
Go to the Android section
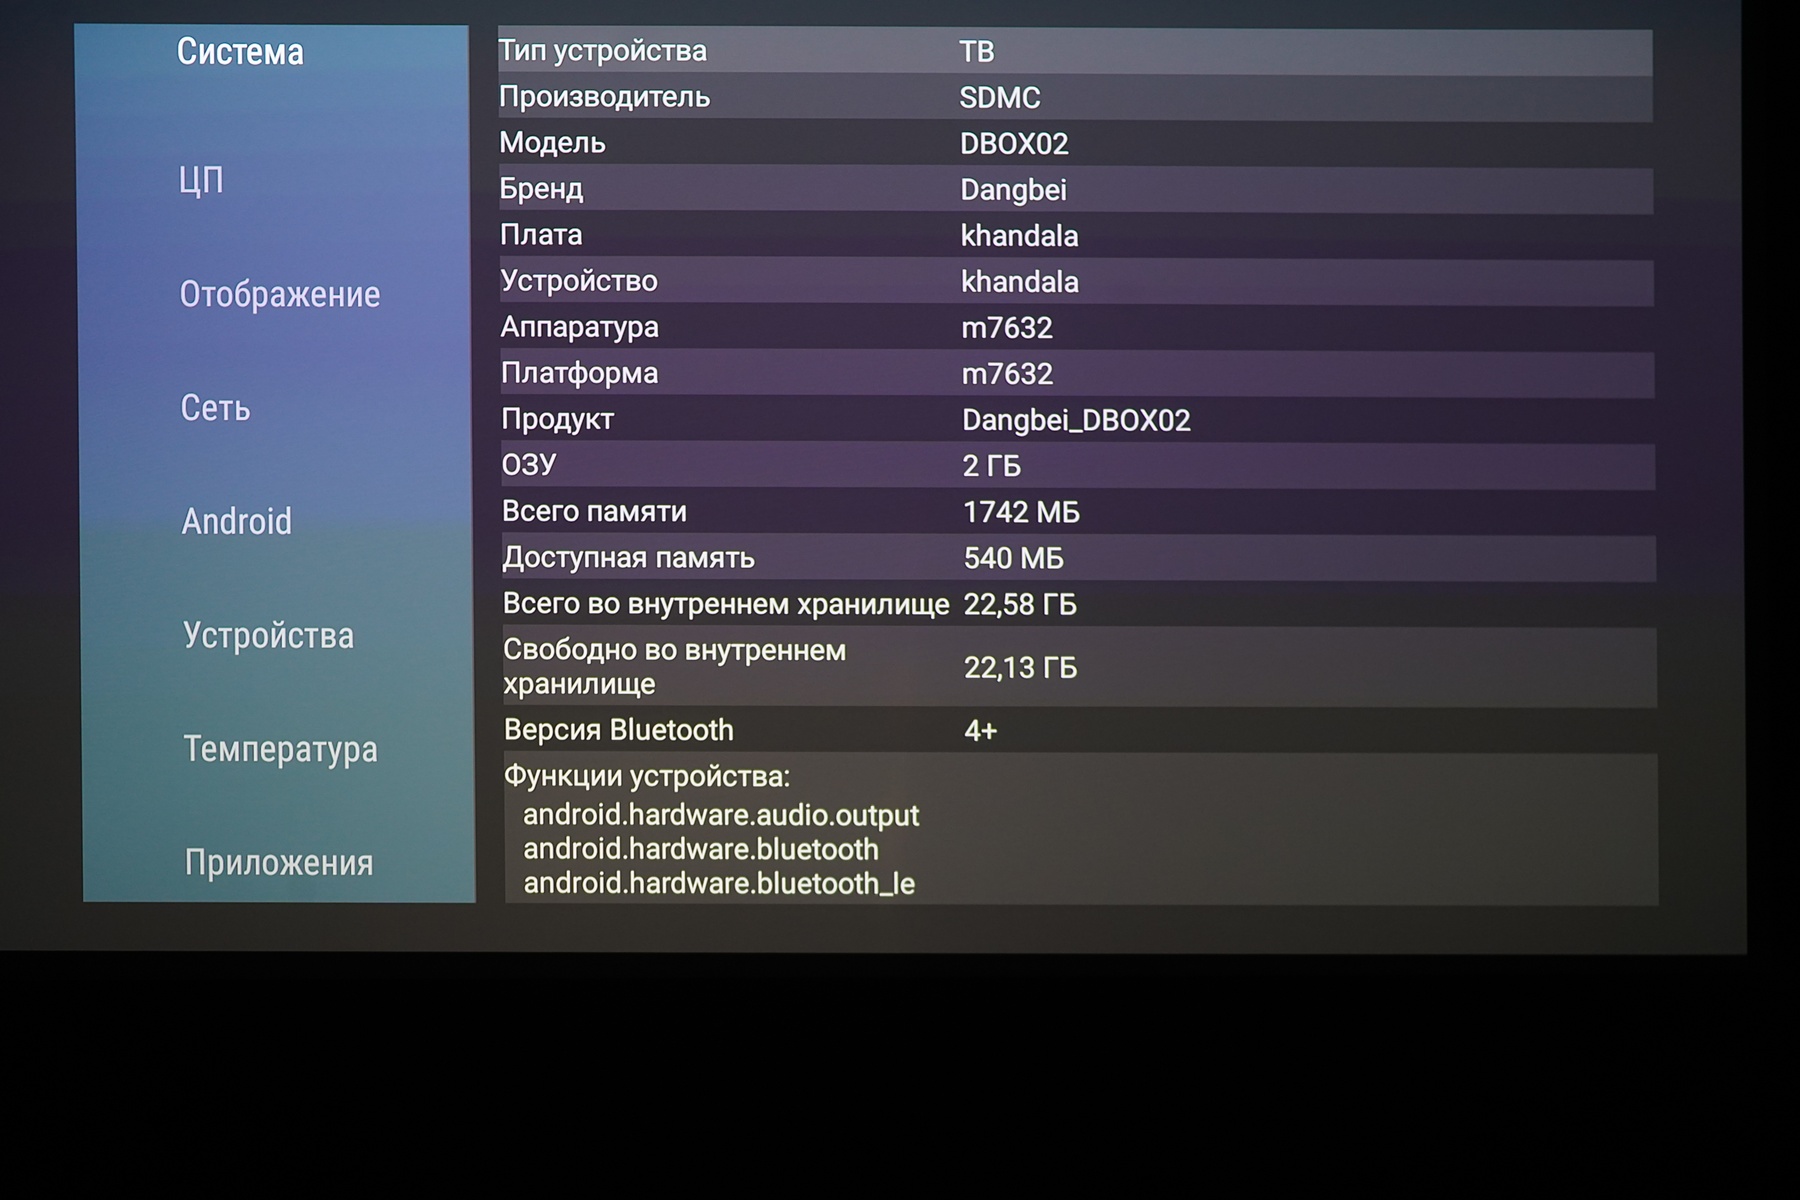[x=237, y=521]
